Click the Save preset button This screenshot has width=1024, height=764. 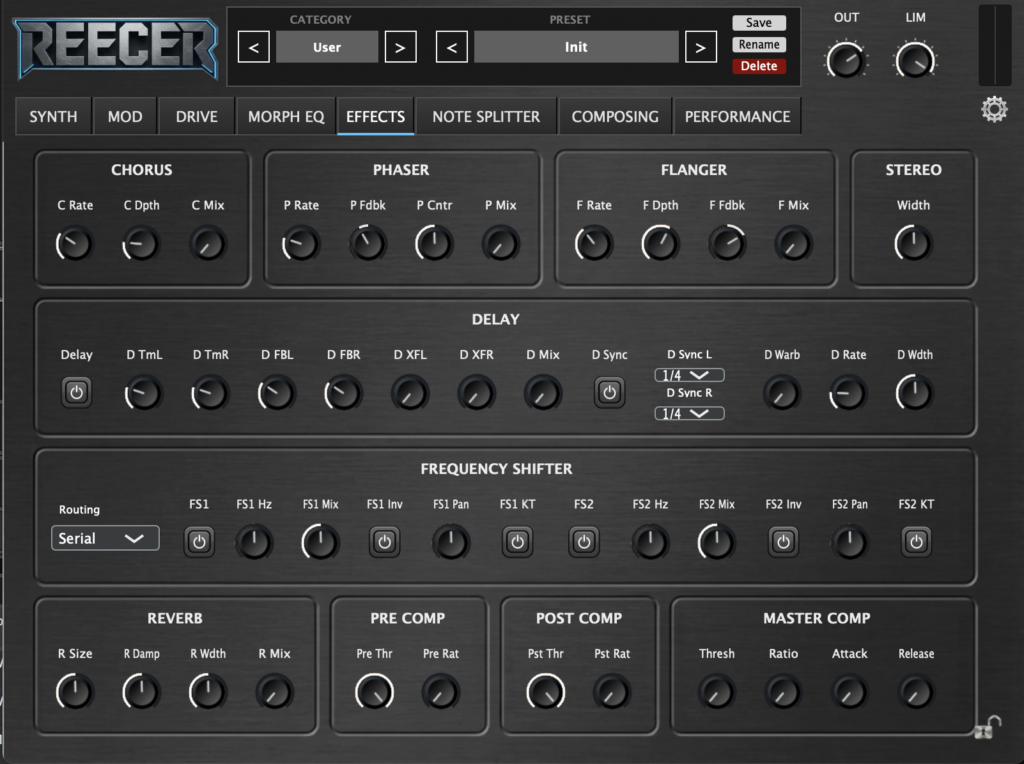758,23
